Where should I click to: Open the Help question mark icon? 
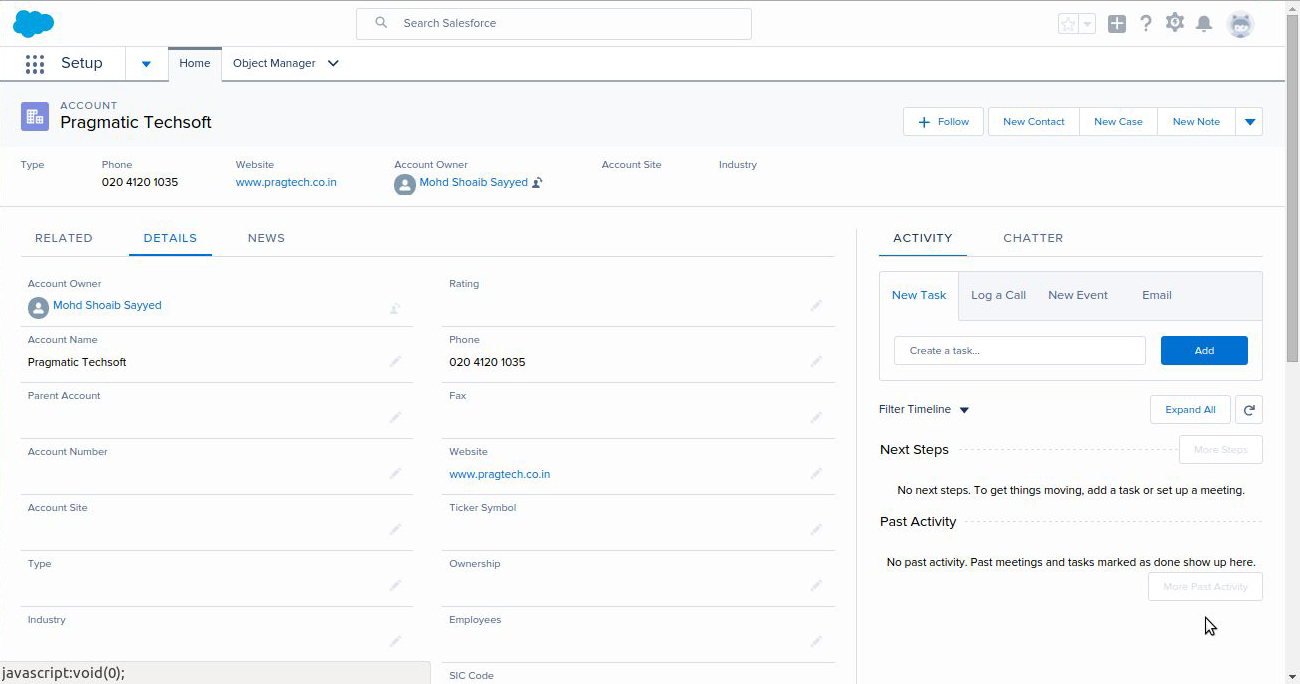pyautogui.click(x=1146, y=24)
